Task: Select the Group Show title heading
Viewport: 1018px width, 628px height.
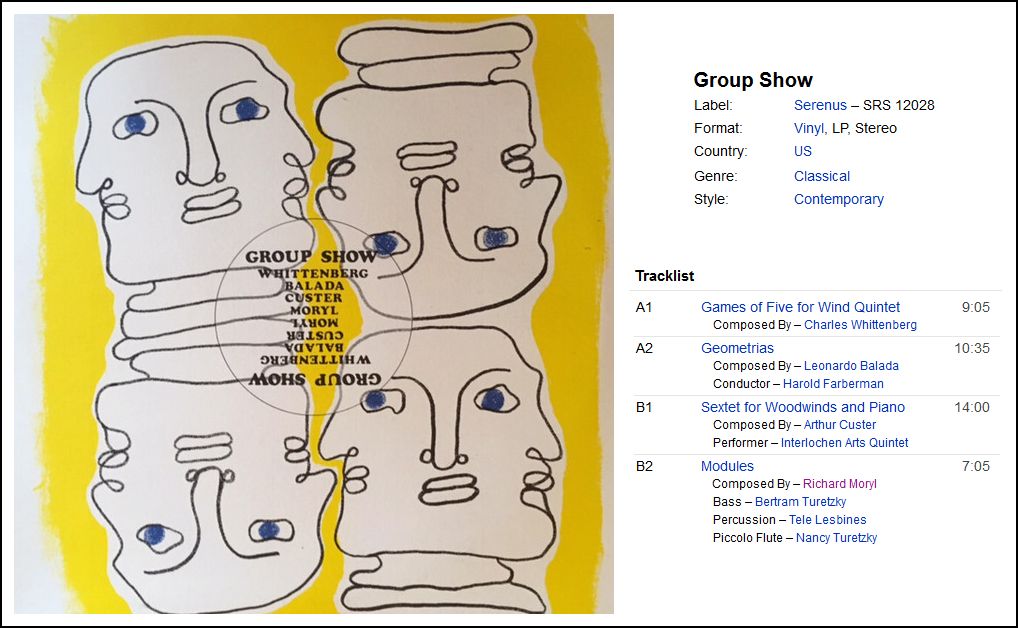Action: 753,80
